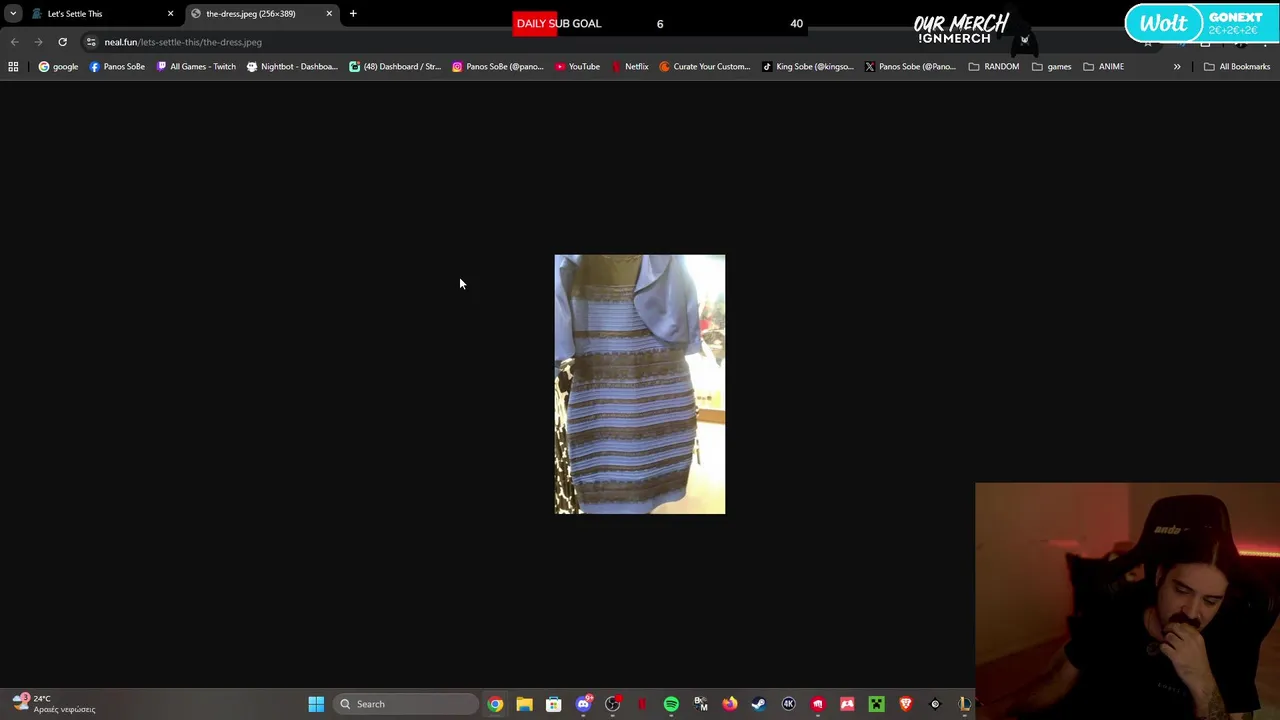Open a new tab with the plus button
Image resolution: width=1280 pixels, height=720 pixels.
[x=353, y=14]
